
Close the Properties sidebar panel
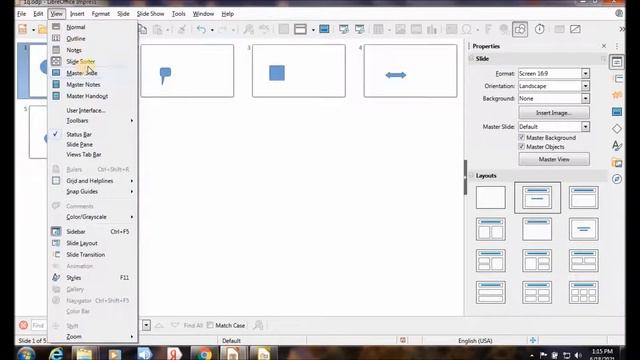[x=604, y=46]
